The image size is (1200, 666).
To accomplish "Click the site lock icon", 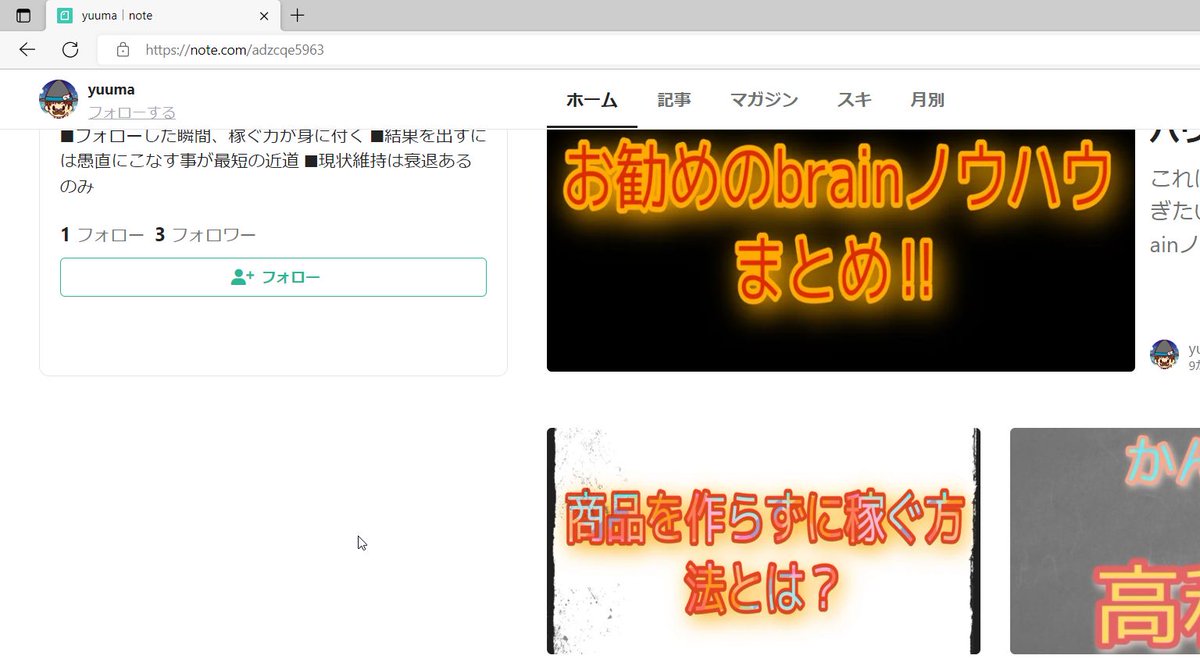I will 123,49.
